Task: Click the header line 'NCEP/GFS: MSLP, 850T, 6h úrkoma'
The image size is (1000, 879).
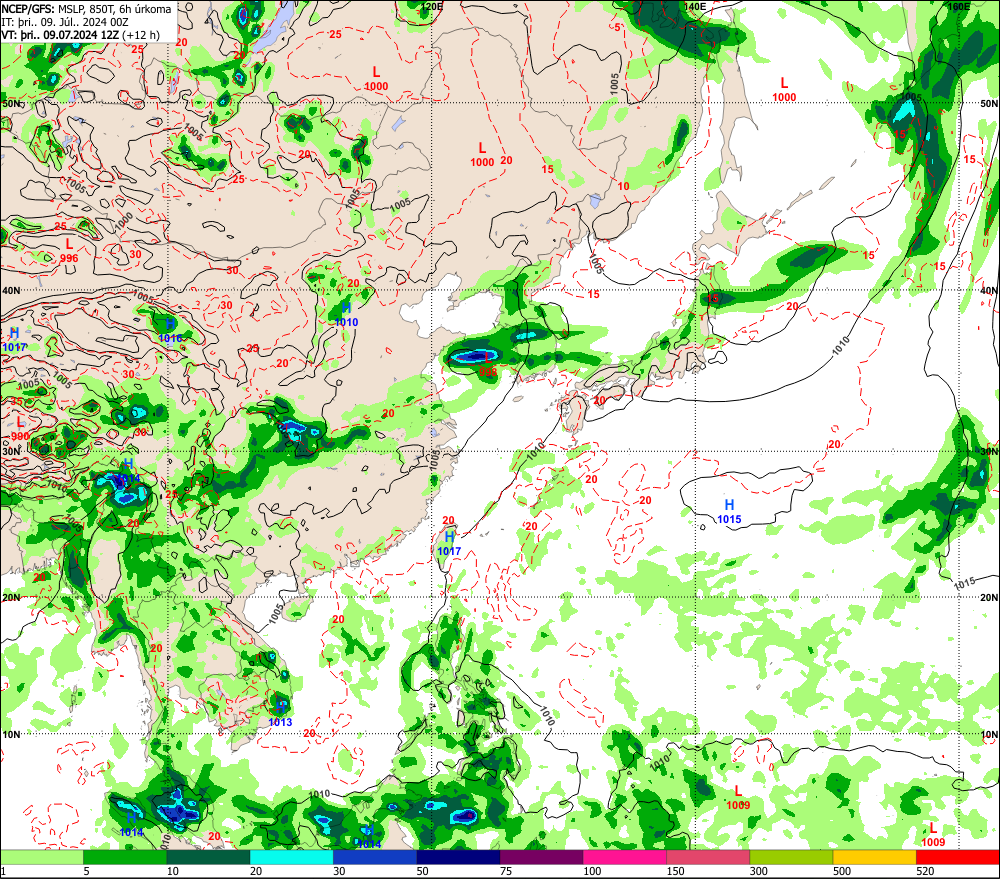Action: (87, 9)
